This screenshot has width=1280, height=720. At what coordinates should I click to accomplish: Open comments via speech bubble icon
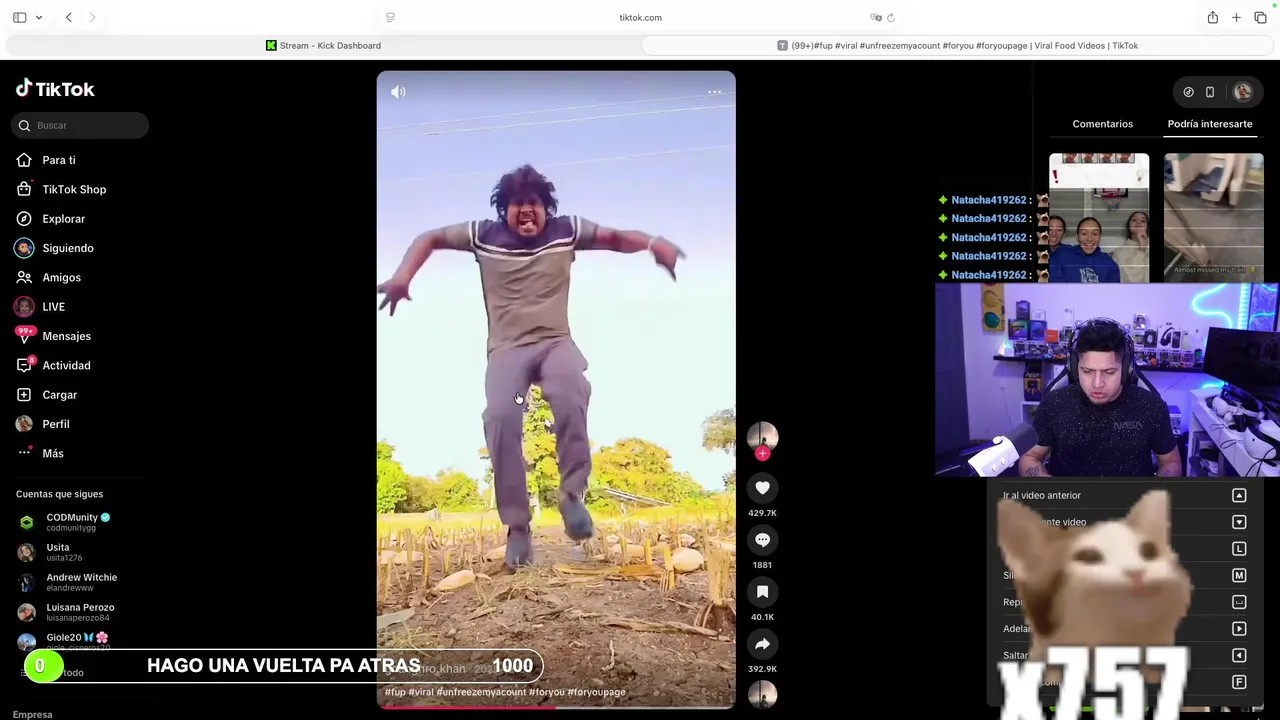point(762,540)
